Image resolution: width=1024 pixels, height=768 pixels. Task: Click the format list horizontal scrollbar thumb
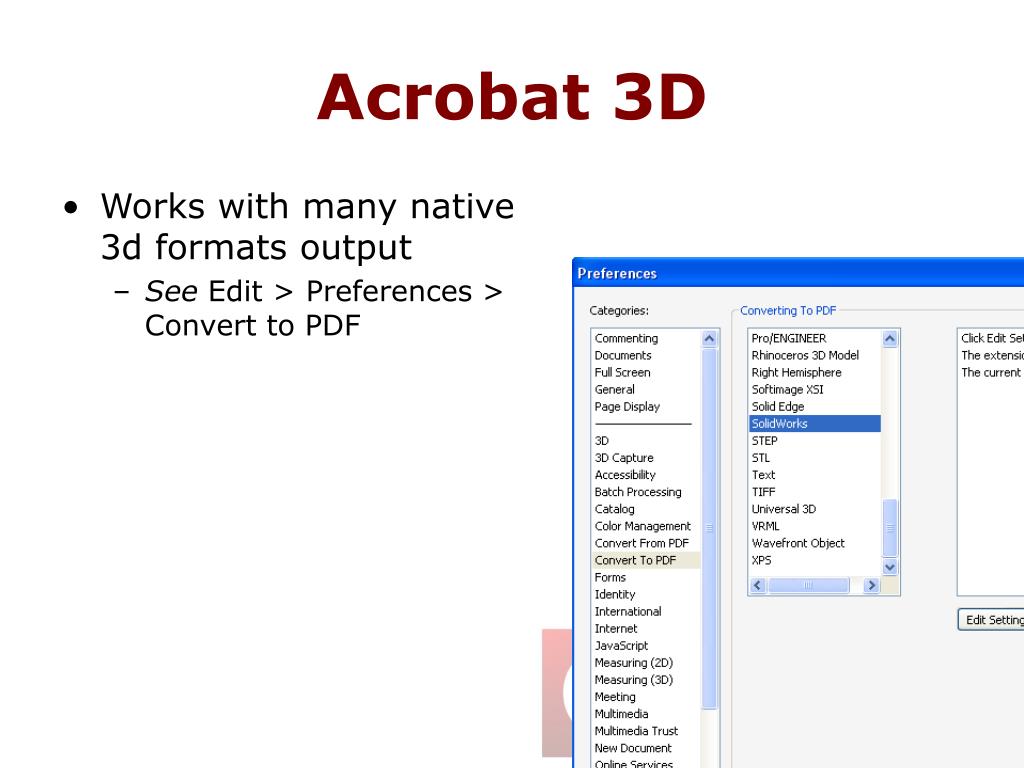[x=808, y=585]
